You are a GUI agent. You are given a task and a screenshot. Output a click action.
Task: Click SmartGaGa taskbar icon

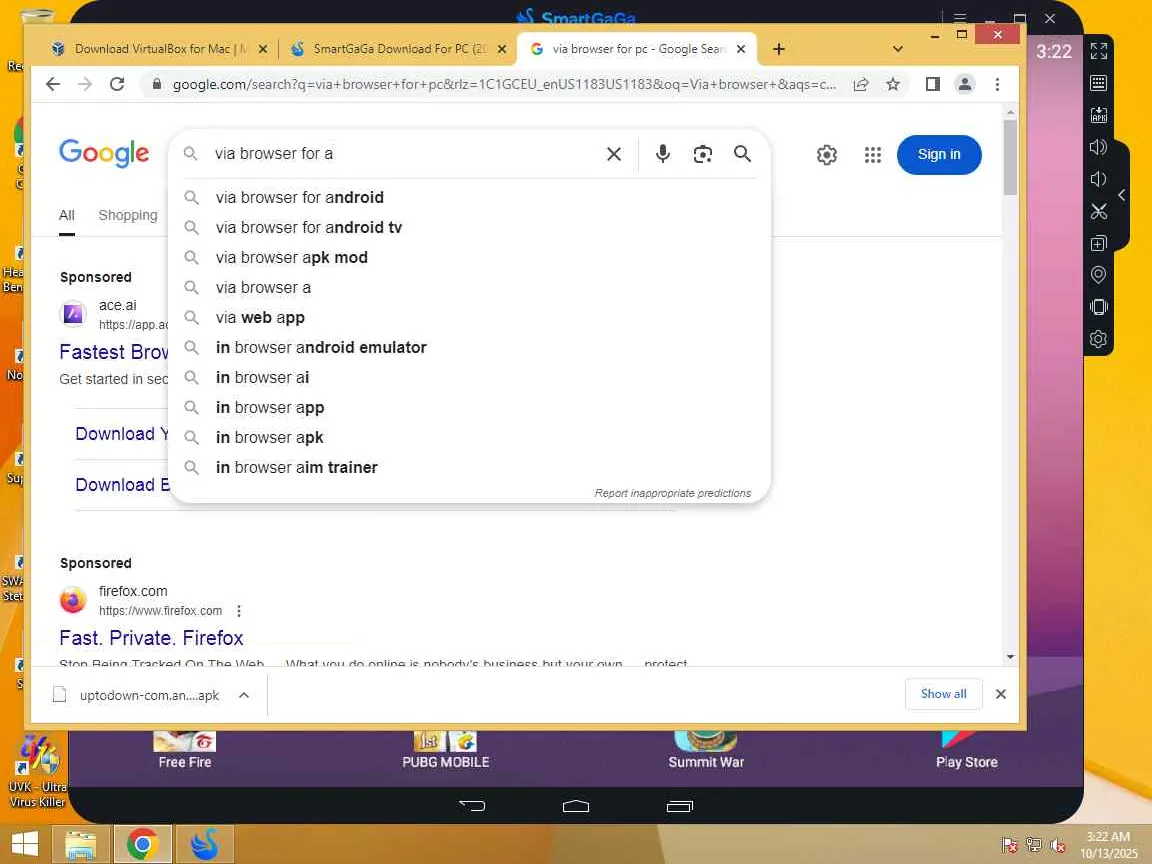[x=204, y=844]
